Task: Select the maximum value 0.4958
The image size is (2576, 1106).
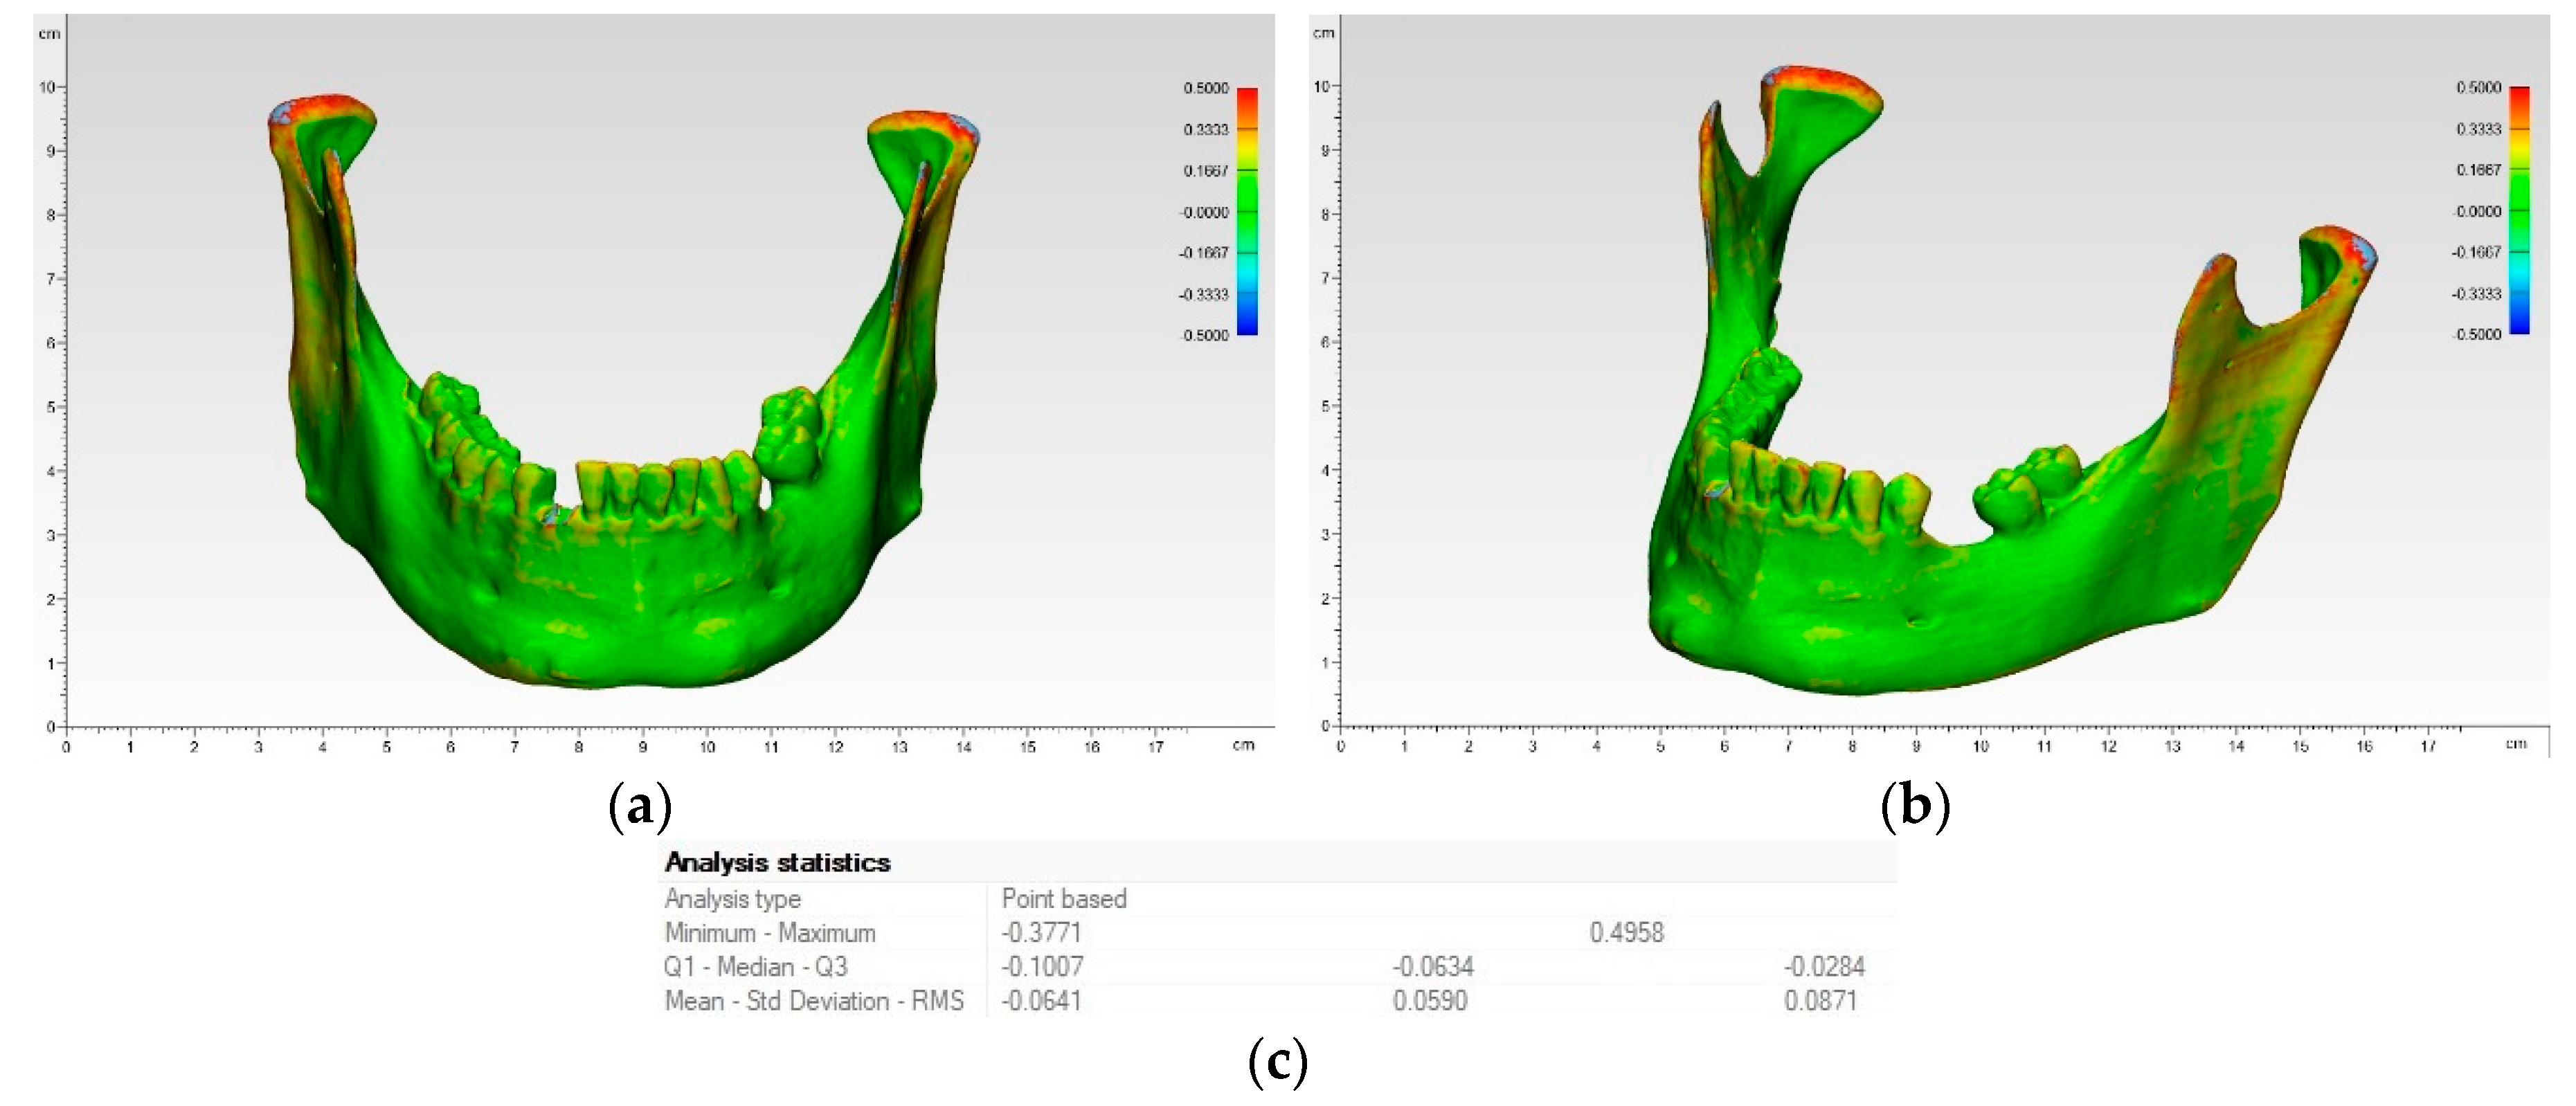Action: coord(1626,933)
